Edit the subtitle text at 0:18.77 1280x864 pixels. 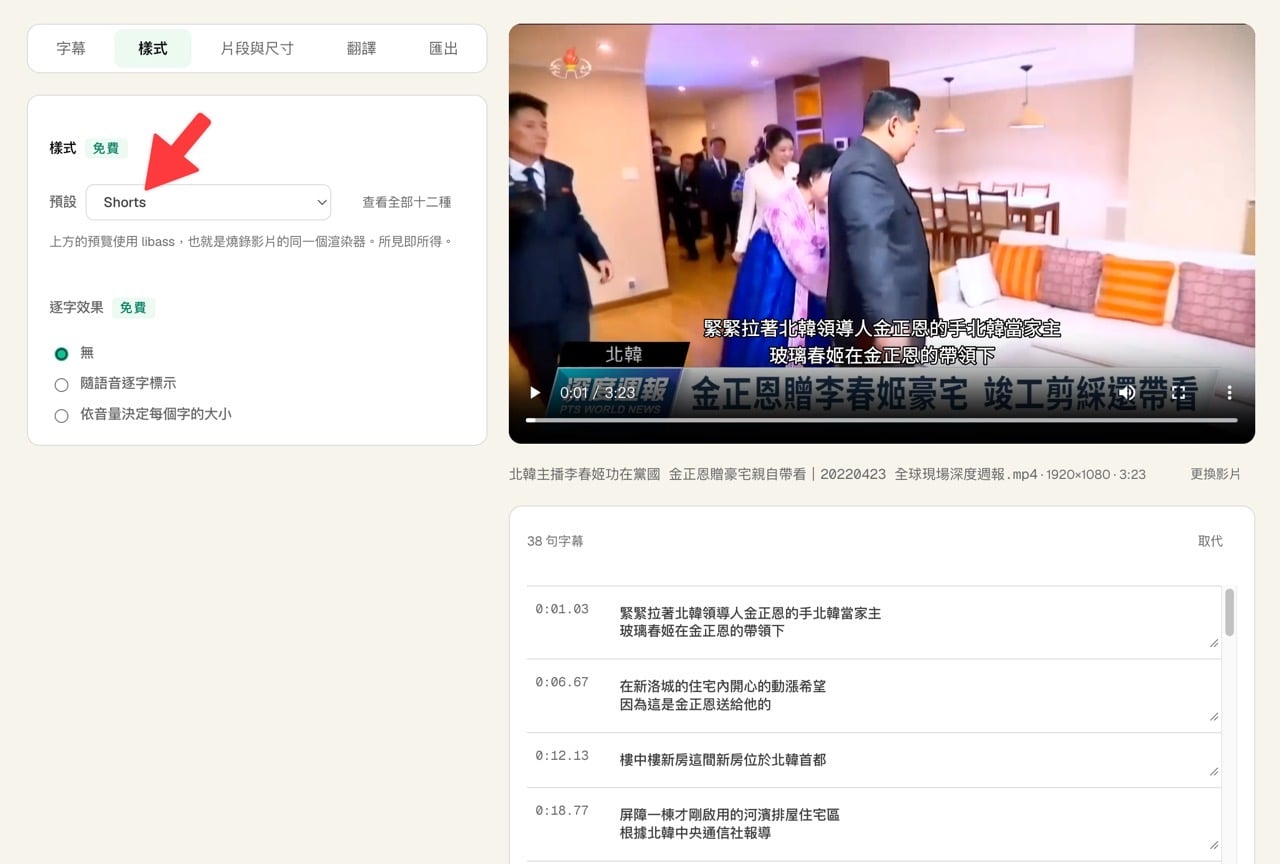pos(916,824)
